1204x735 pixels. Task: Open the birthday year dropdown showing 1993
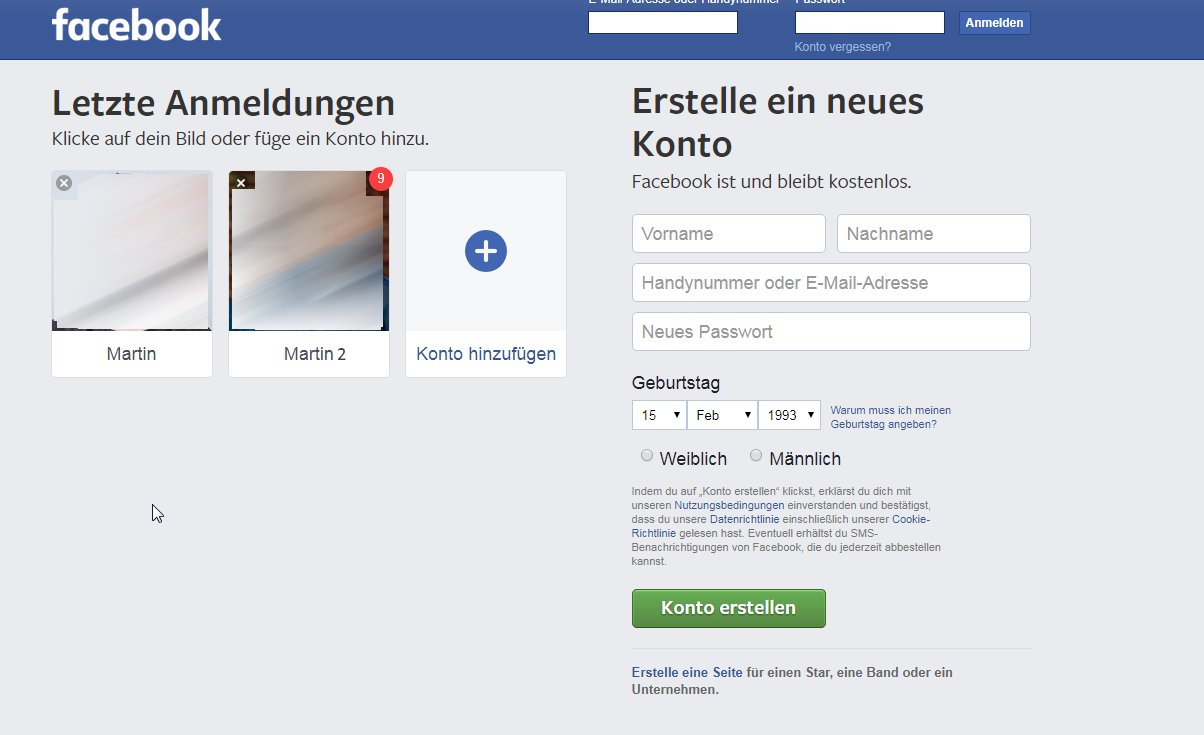[790, 415]
